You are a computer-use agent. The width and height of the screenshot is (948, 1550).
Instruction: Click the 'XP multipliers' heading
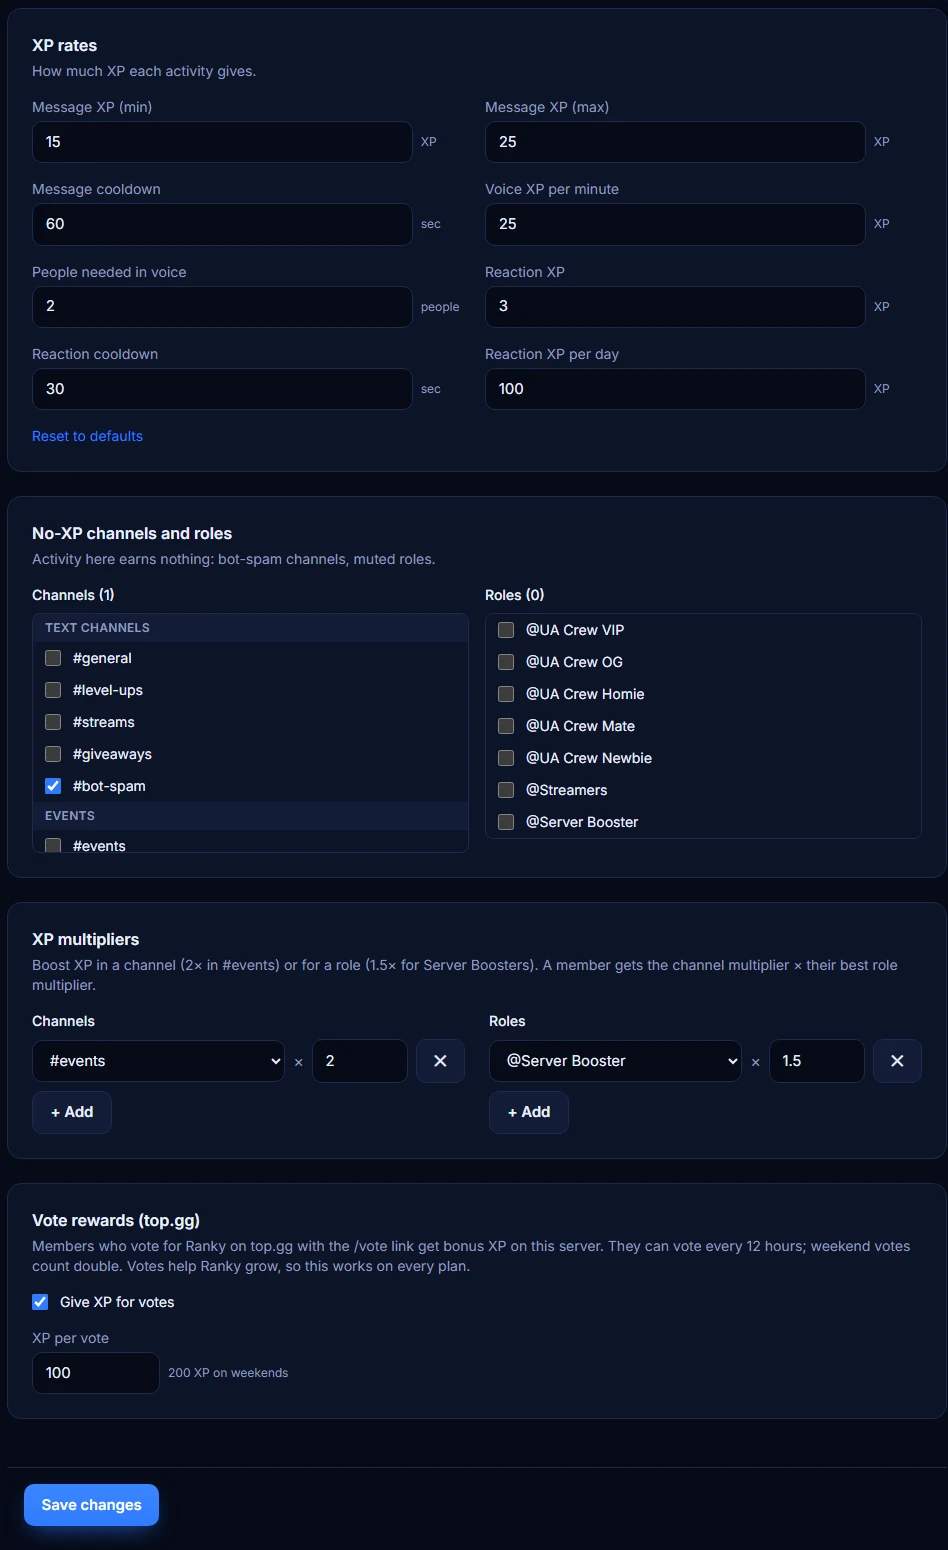[x=86, y=939]
